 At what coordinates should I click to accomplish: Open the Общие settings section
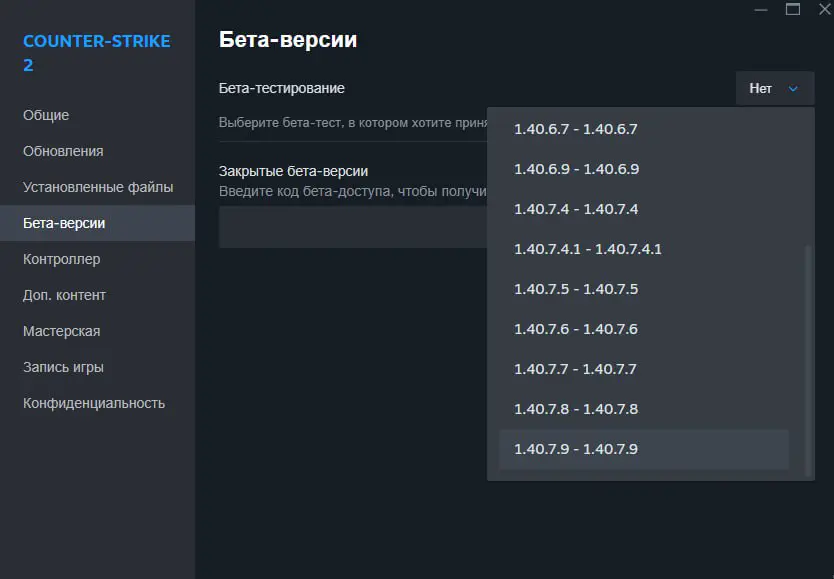tap(97, 115)
